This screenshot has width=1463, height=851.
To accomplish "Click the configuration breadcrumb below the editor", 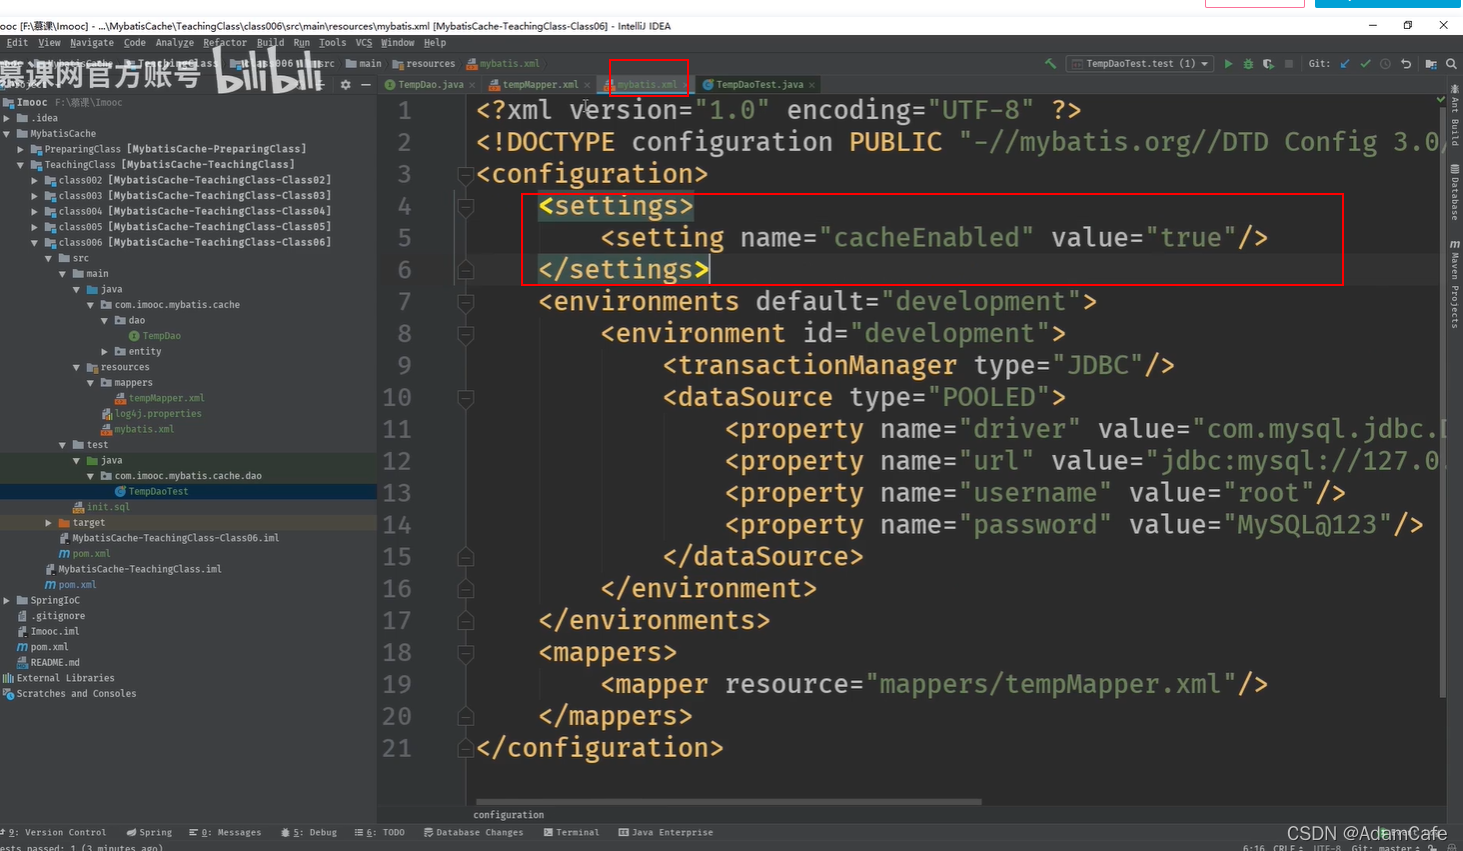I will 509,815.
